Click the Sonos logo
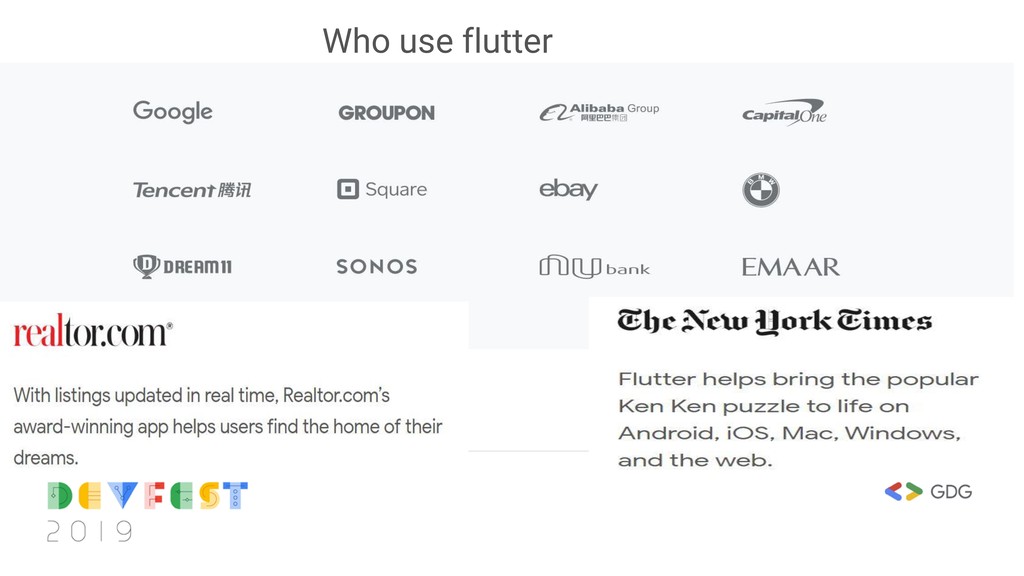Image resolution: width=1024 pixels, height=576 pixels. 377,267
